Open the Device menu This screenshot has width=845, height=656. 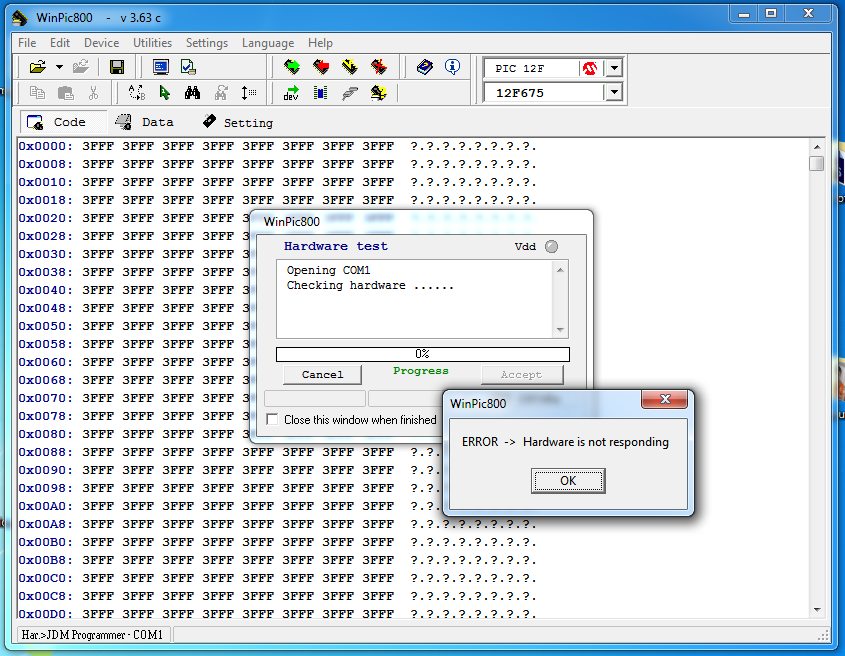click(x=101, y=43)
